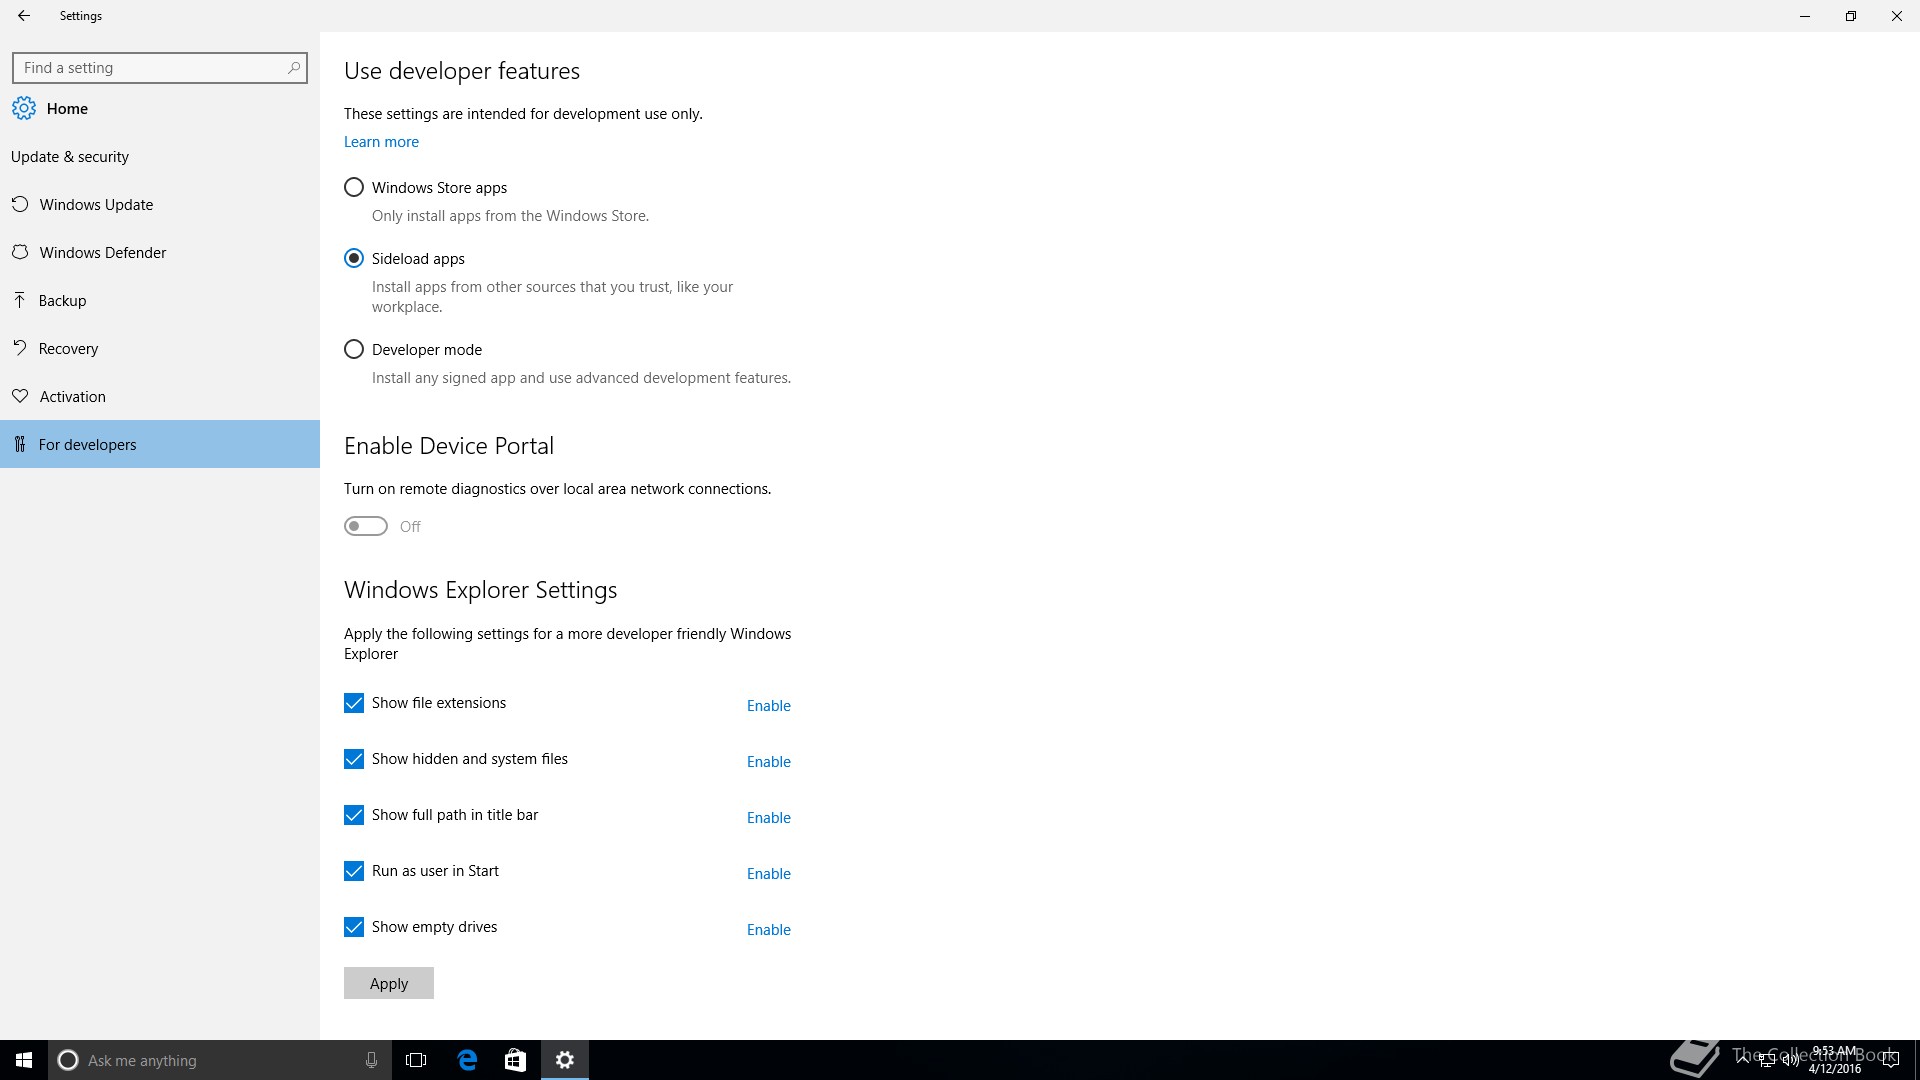The height and width of the screenshot is (1080, 1920).
Task: Click the taskbar clock and date
Action: [x=1834, y=1060]
